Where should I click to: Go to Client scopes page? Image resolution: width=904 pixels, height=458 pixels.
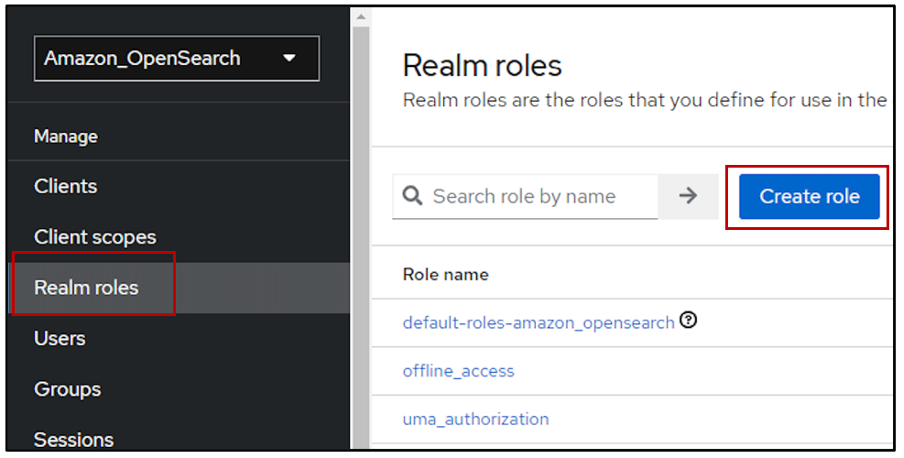[95, 237]
